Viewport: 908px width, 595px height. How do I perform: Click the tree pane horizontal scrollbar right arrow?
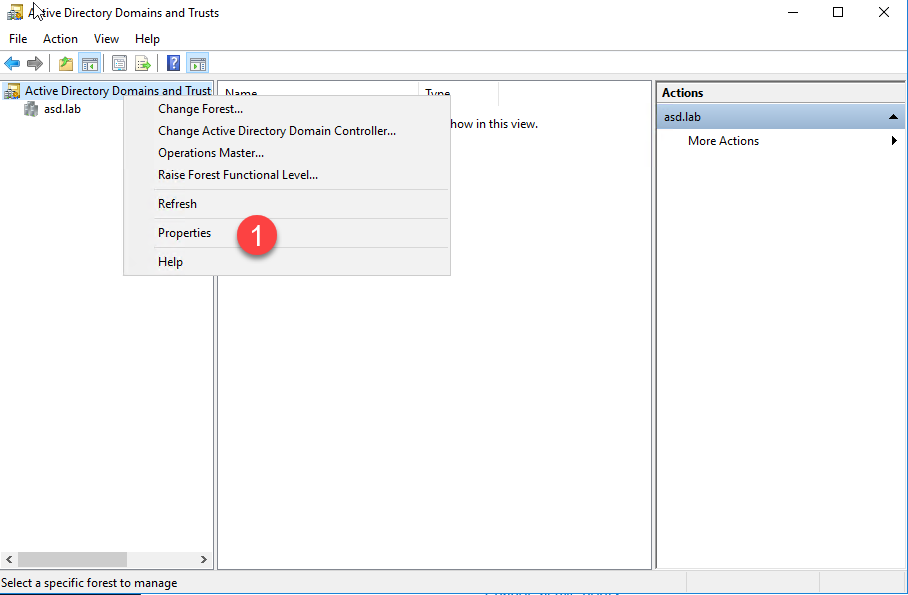click(204, 560)
